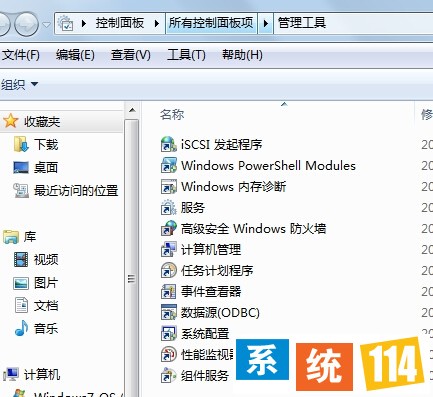The image size is (433, 397).
Task: Click the 图片 library icon
Action: (21, 283)
